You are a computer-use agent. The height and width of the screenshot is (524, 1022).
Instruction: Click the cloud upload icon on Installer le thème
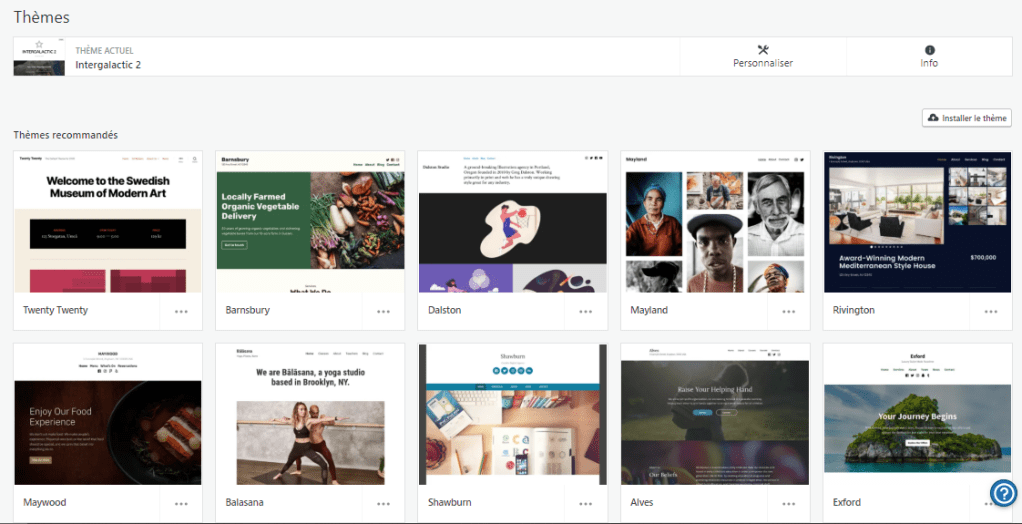934,118
